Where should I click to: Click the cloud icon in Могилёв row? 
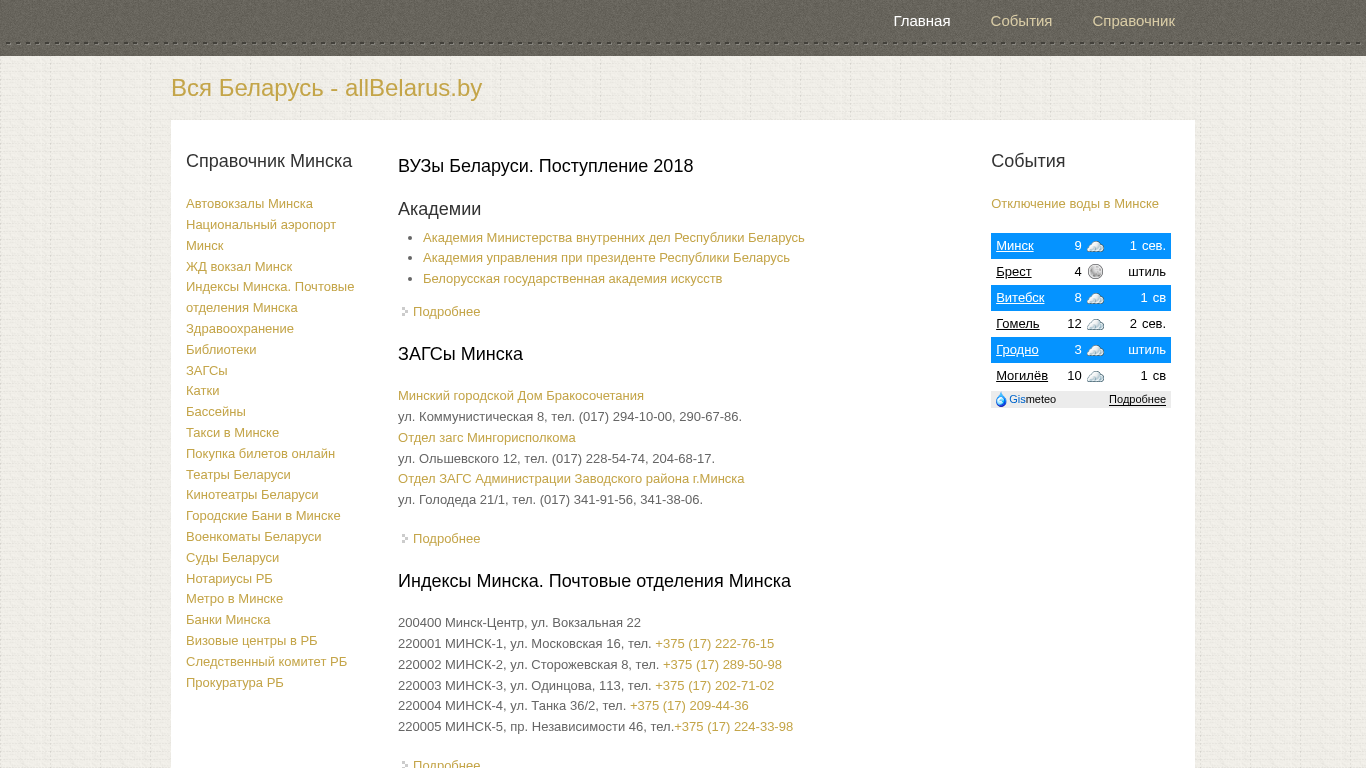click(1095, 376)
